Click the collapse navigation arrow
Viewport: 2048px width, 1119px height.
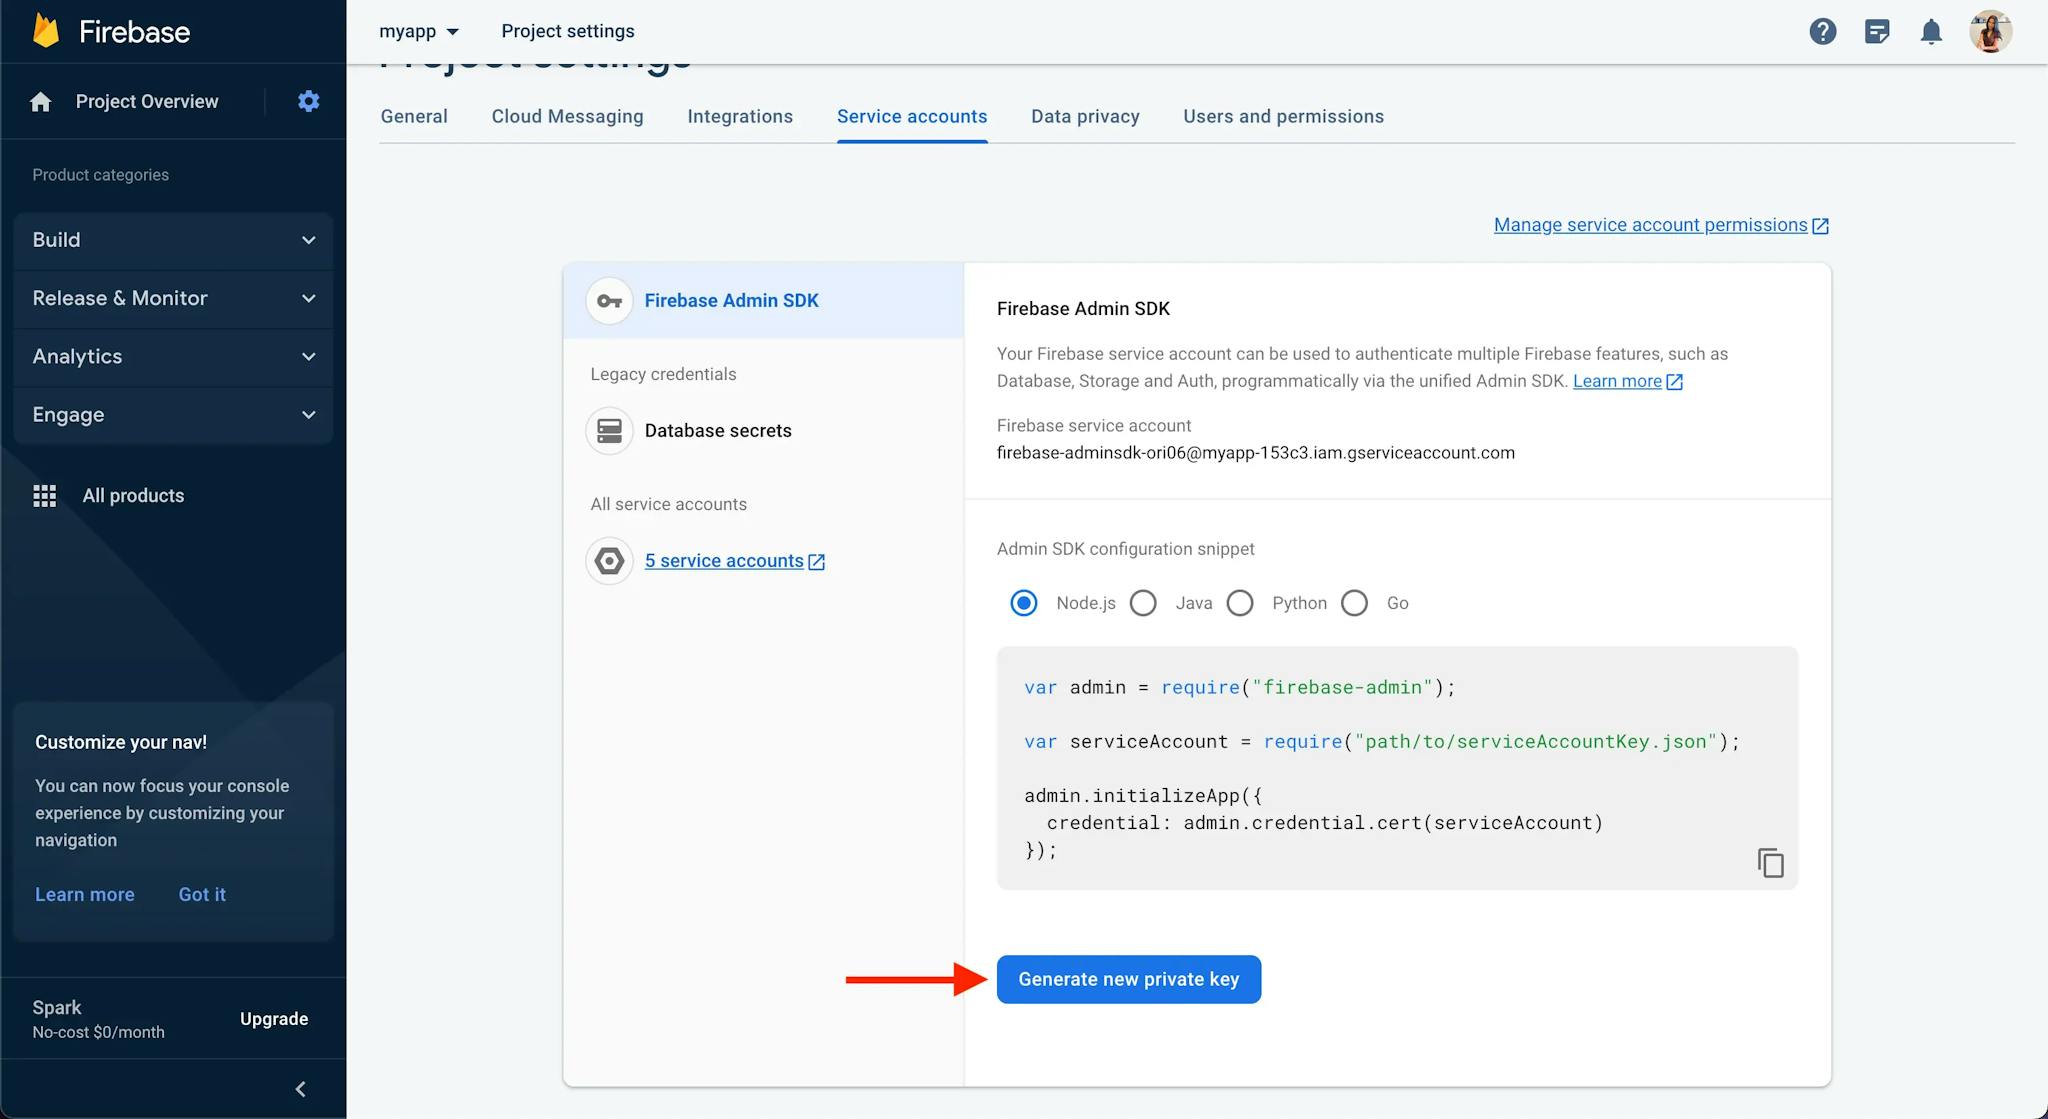click(304, 1089)
